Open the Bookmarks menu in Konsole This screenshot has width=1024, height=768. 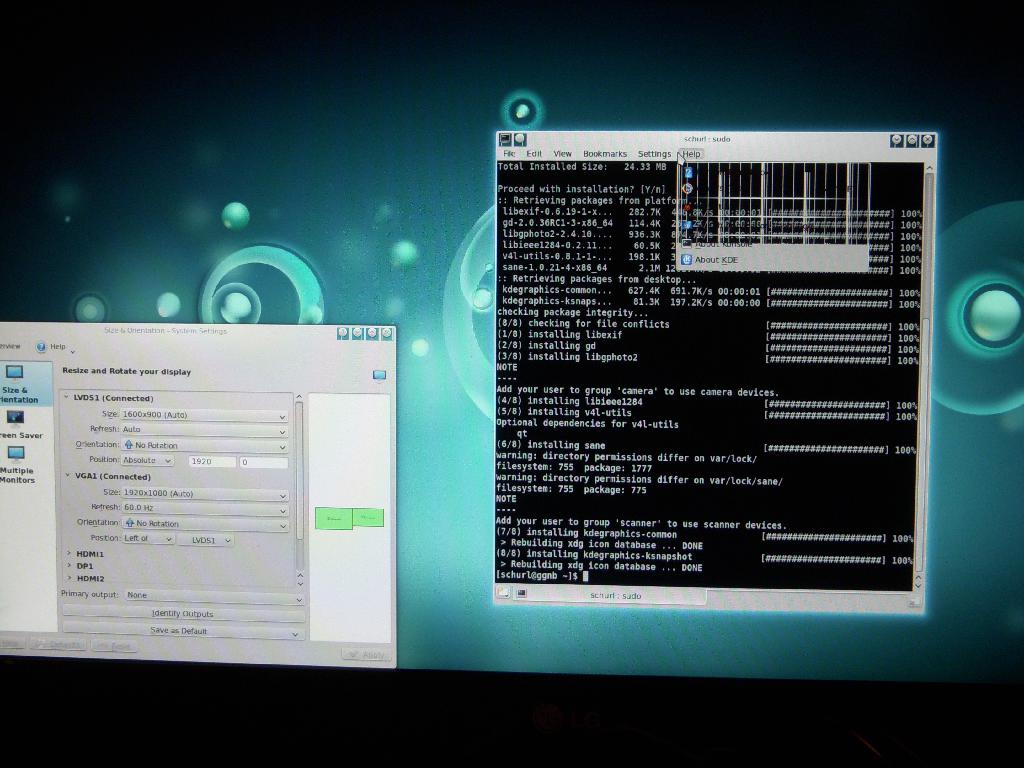pos(604,154)
